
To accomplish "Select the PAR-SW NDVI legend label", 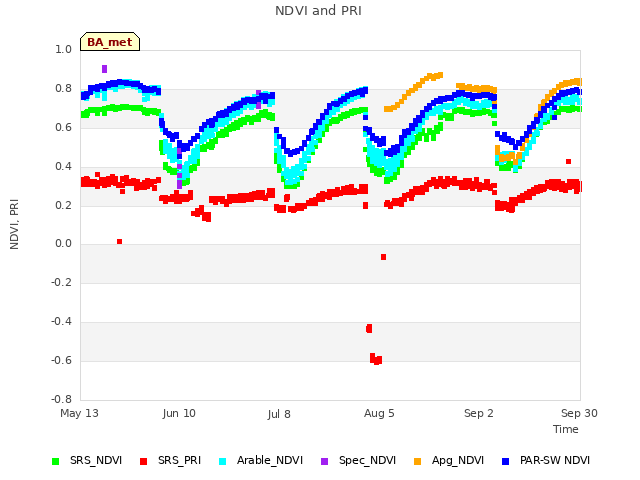I will (555, 460).
